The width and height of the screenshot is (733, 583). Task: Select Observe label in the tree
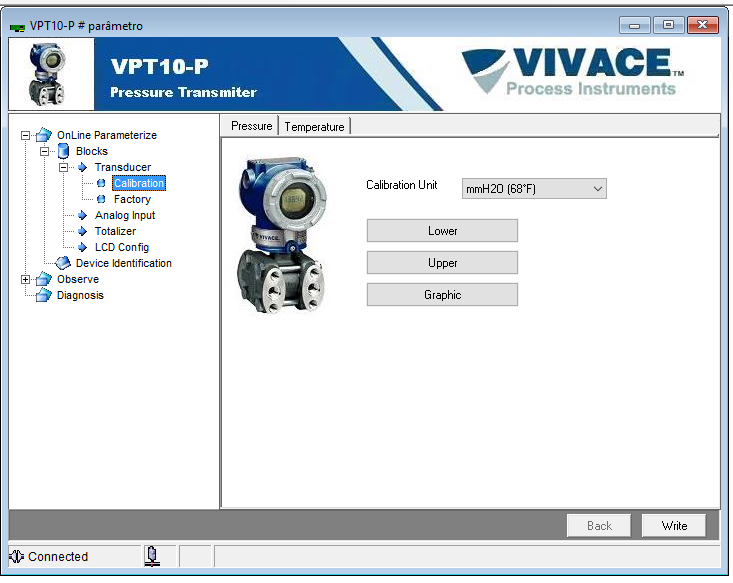(78, 279)
